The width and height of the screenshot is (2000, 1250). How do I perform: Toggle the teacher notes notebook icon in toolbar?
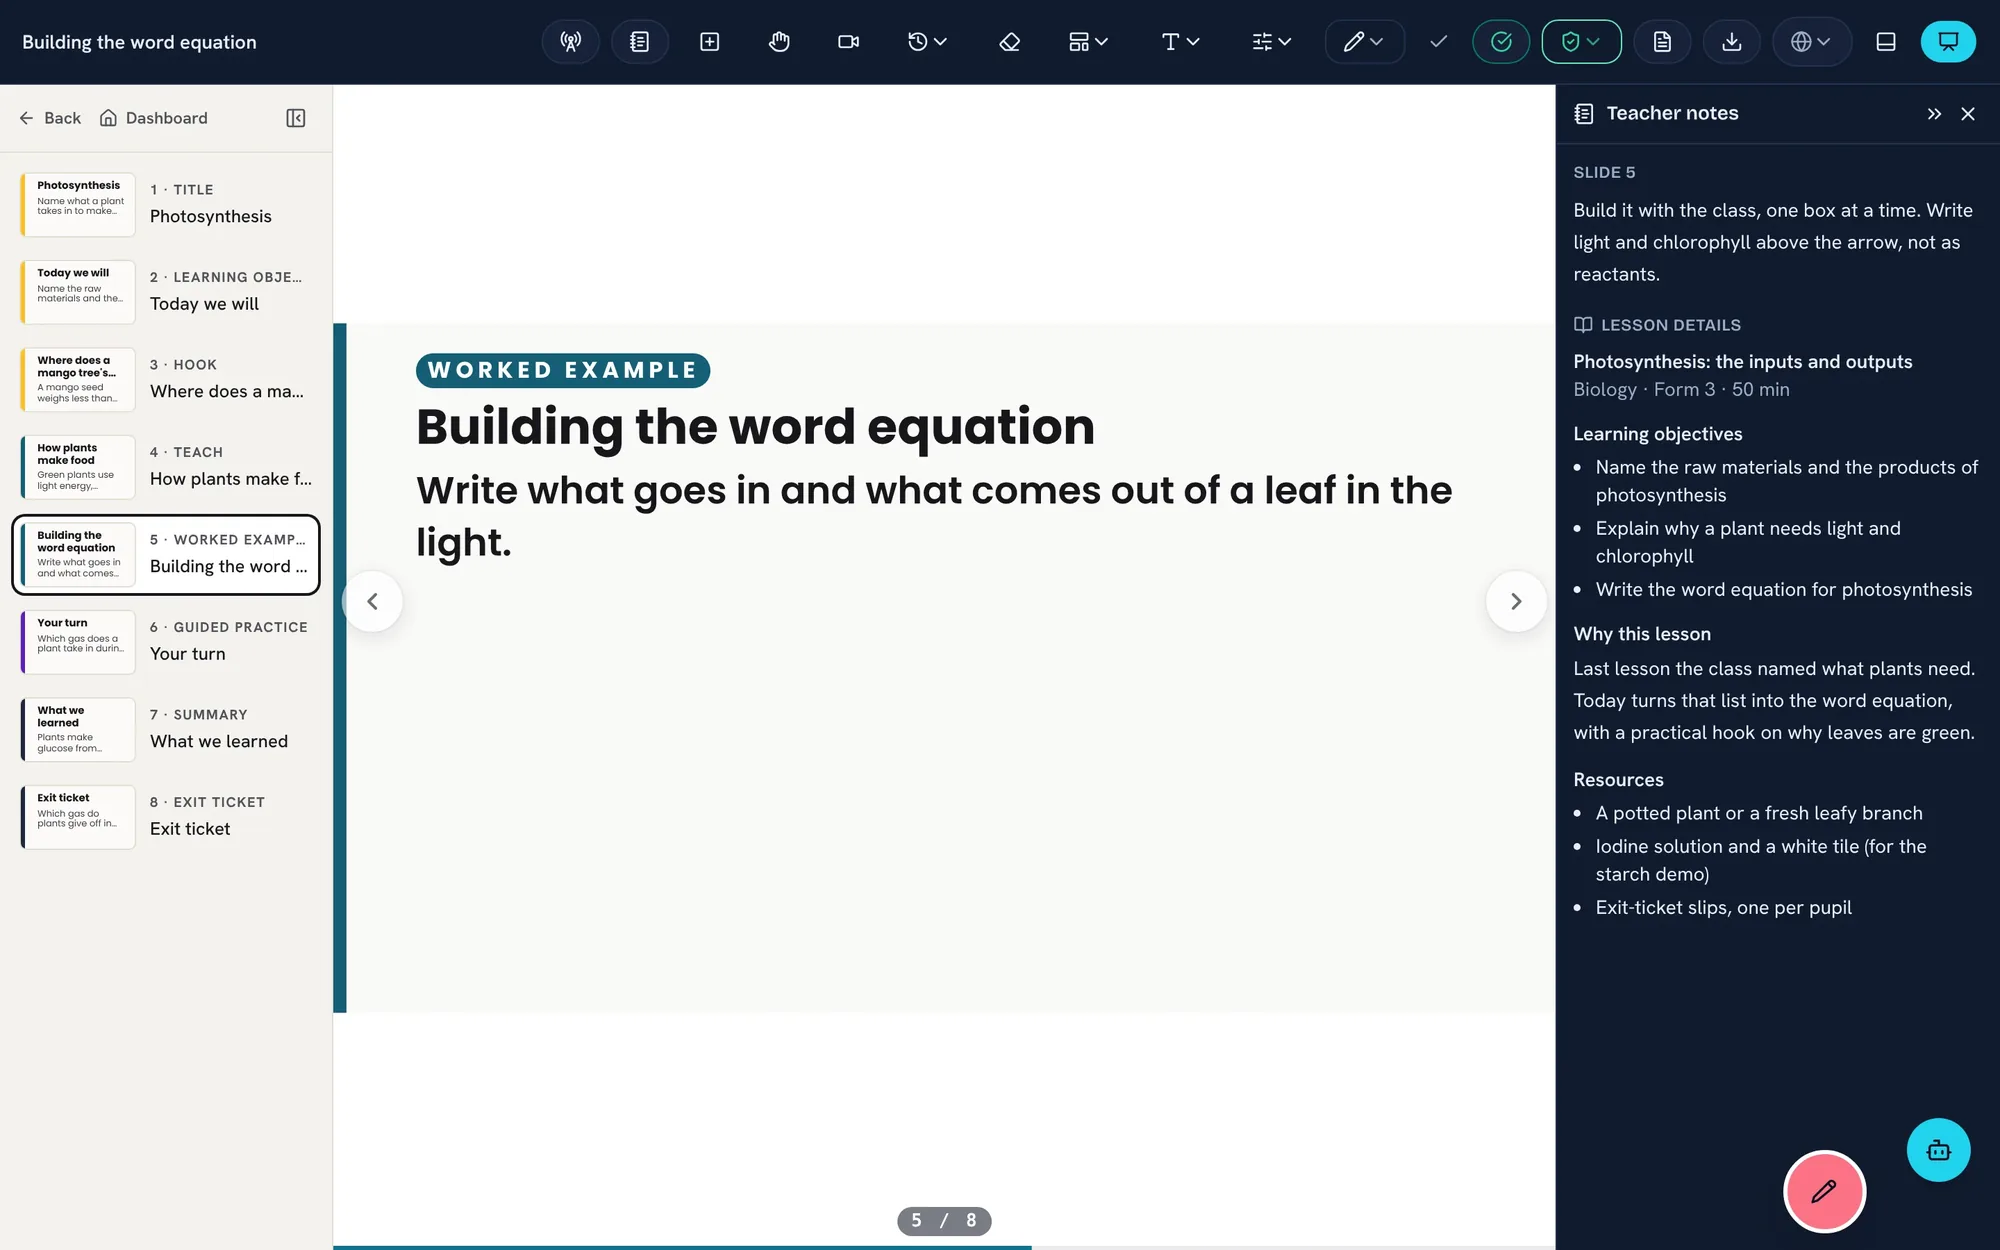pos(640,42)
